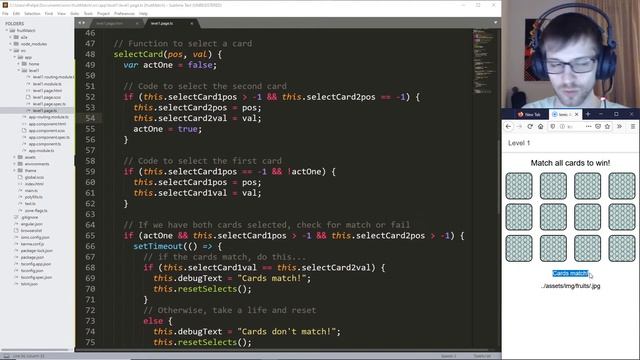The height and width of the screenshot is (360, 640).
Task: Expand the node_modules folder
Action: click(x=11, y=44)
